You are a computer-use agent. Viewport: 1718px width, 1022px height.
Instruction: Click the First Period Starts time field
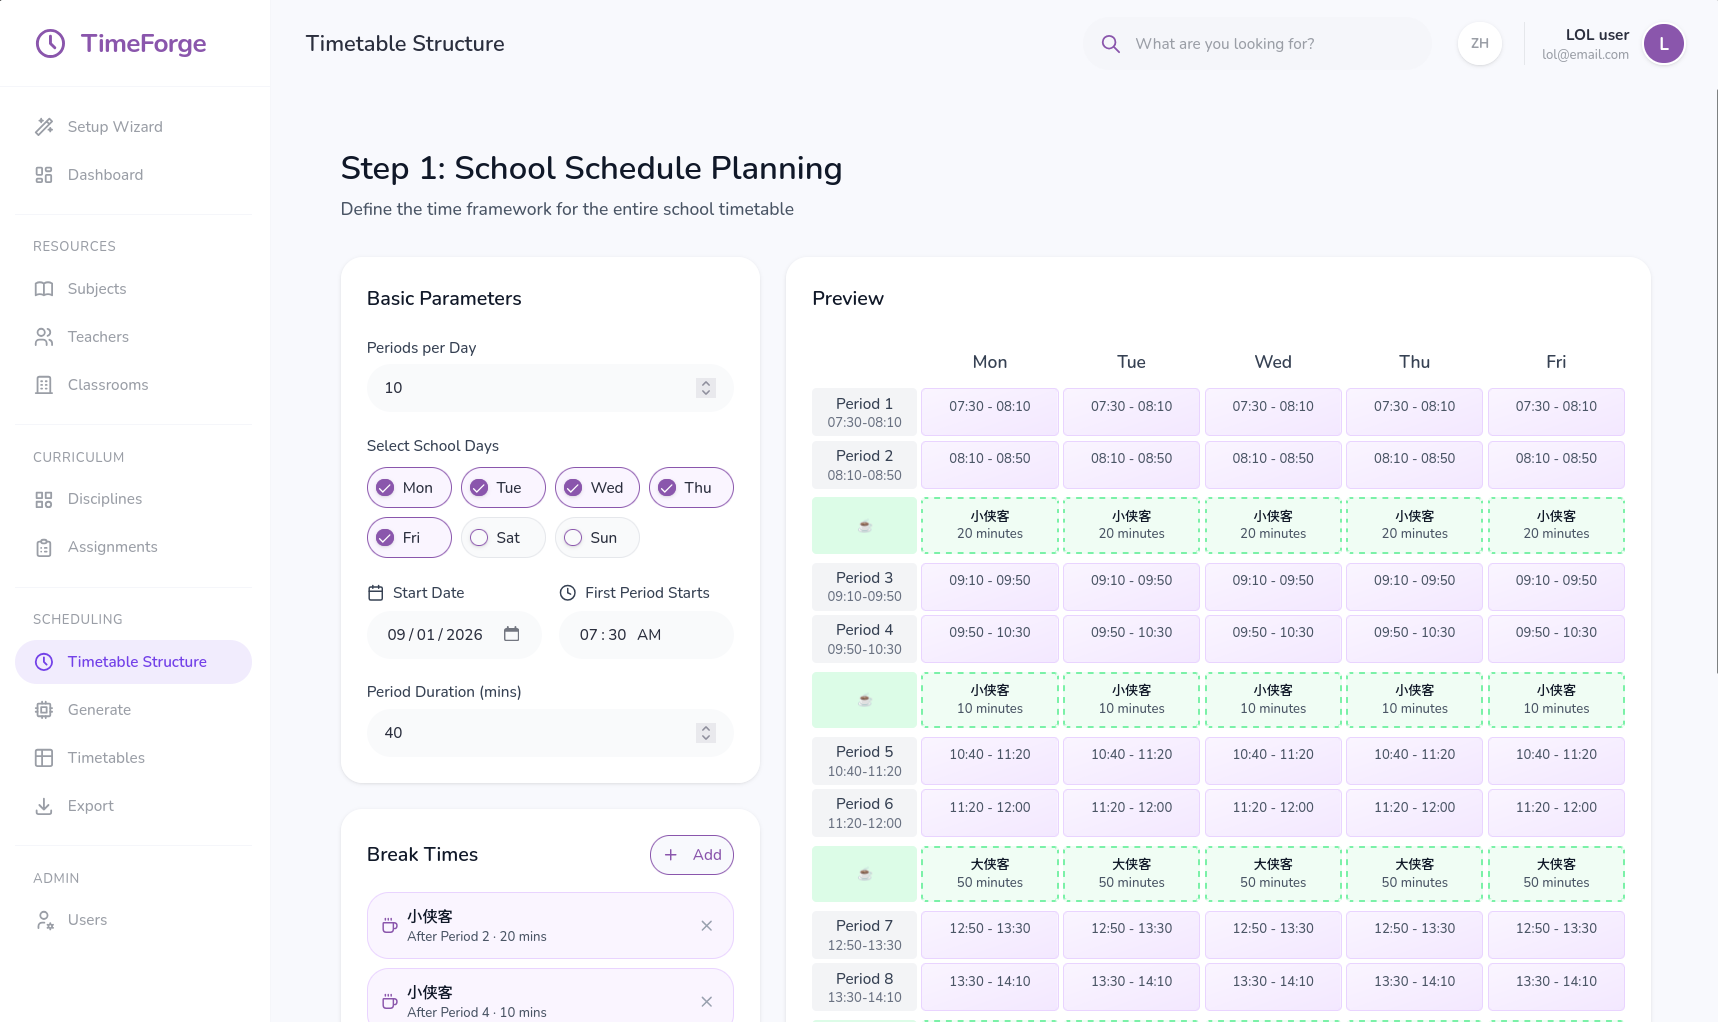coord(645,635)
